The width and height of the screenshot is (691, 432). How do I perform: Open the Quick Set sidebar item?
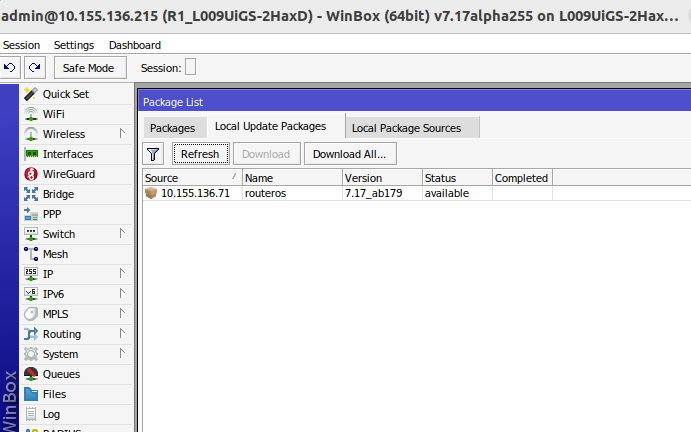[65, 94]
